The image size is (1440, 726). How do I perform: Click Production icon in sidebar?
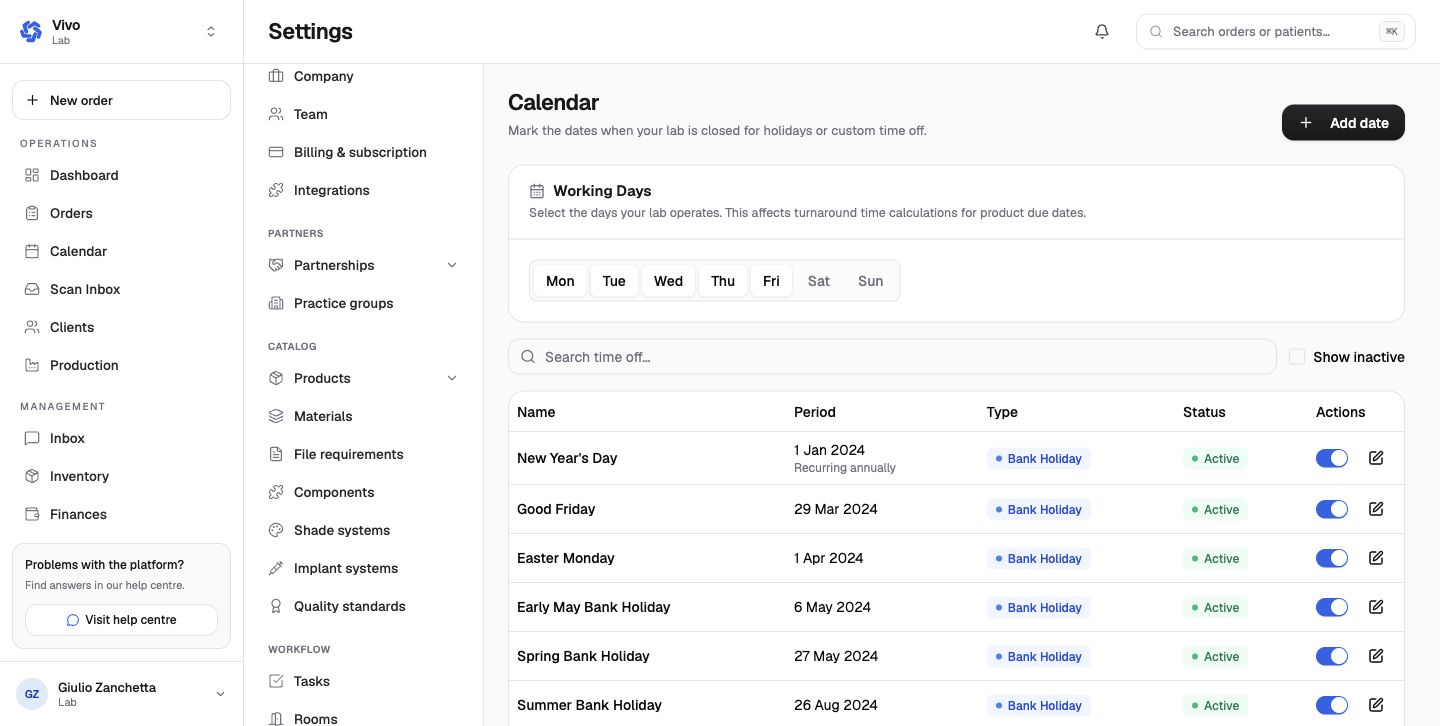click(x=32, y=365)
